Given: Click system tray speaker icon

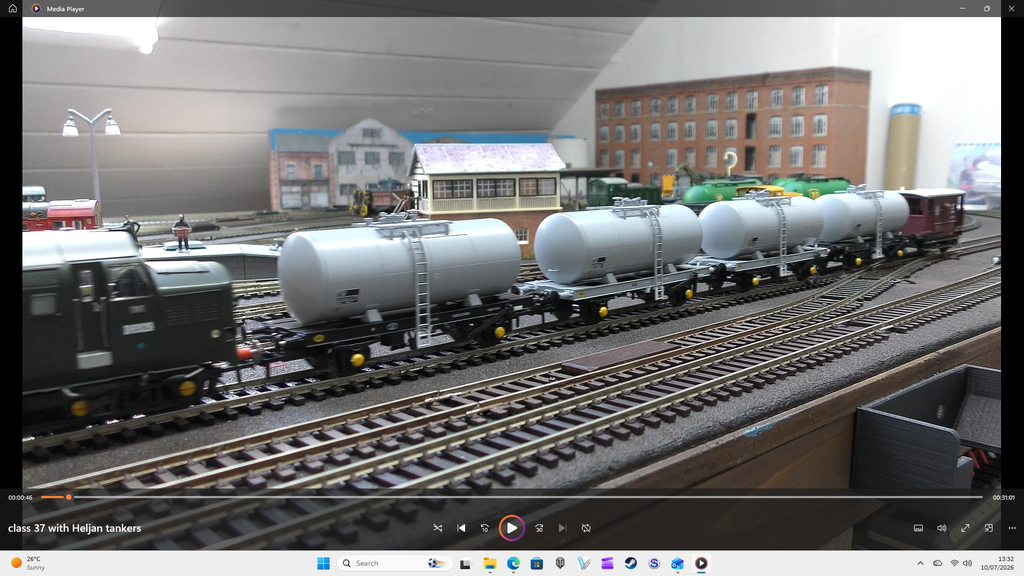Looking at the screenshot, I should [x=967, y=563].
